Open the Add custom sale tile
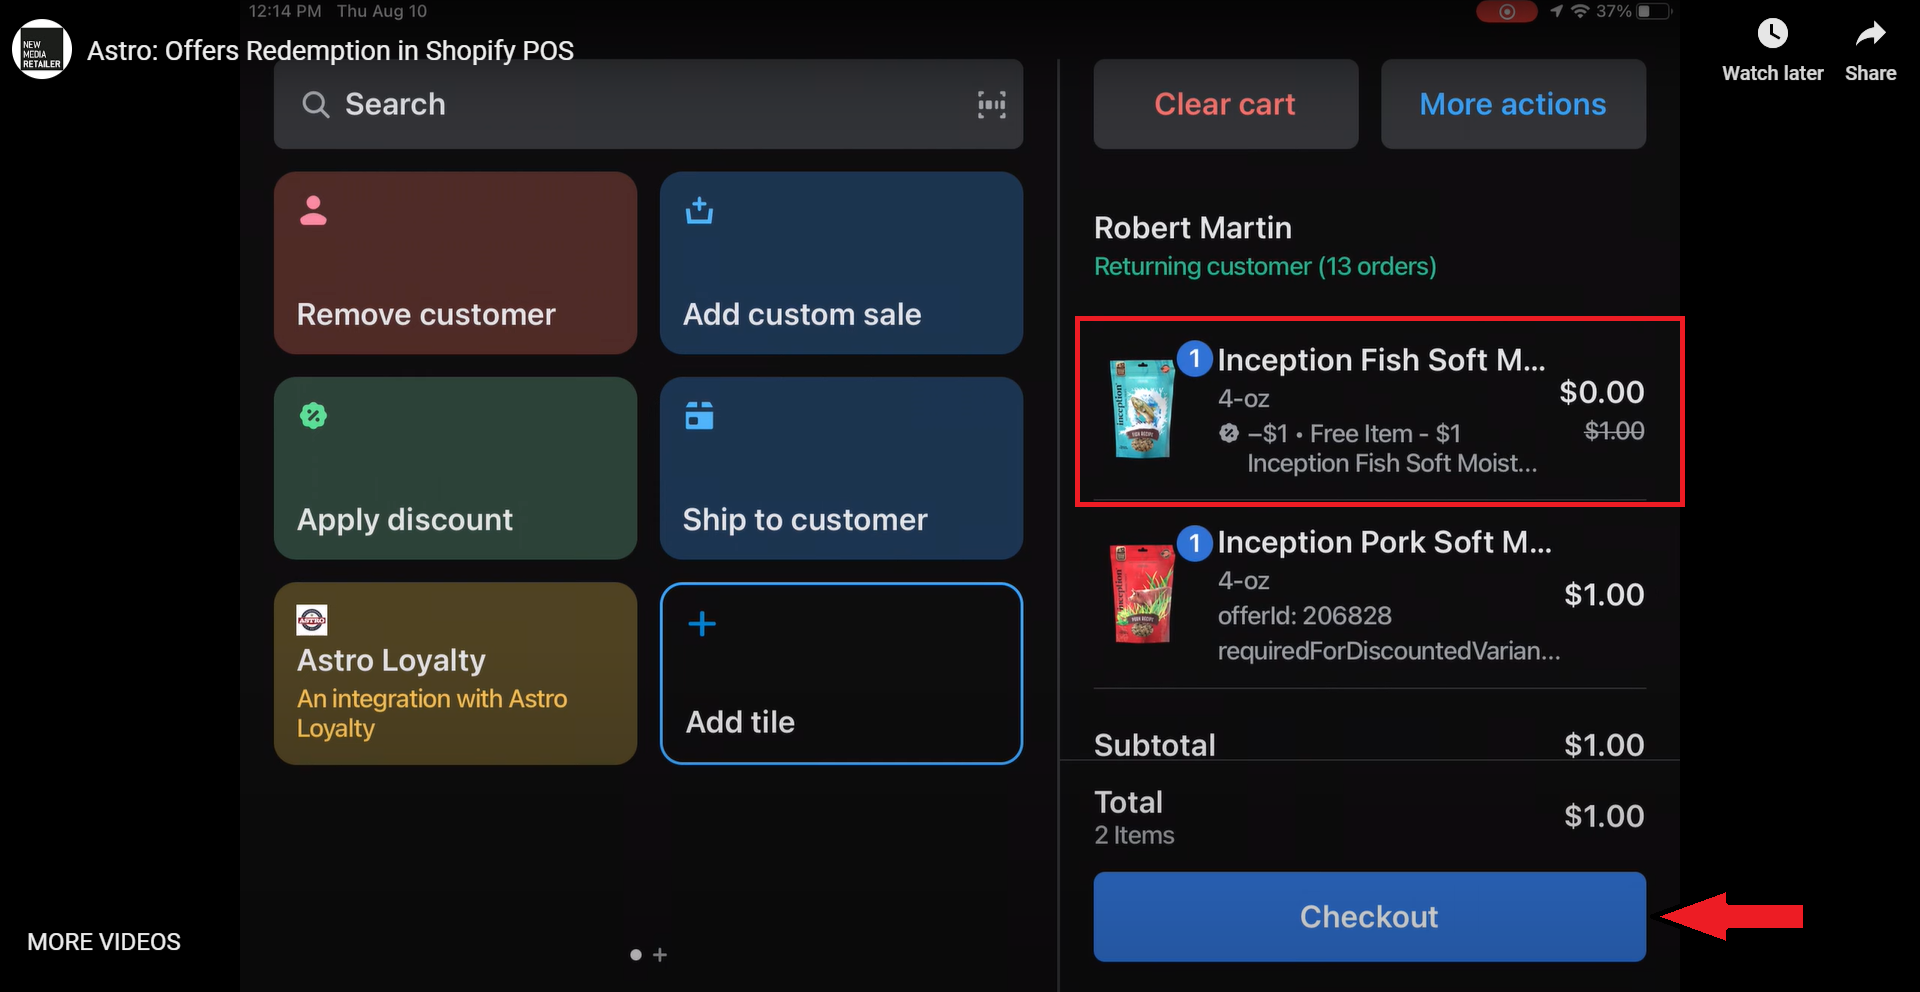 (x=841, y=263)
